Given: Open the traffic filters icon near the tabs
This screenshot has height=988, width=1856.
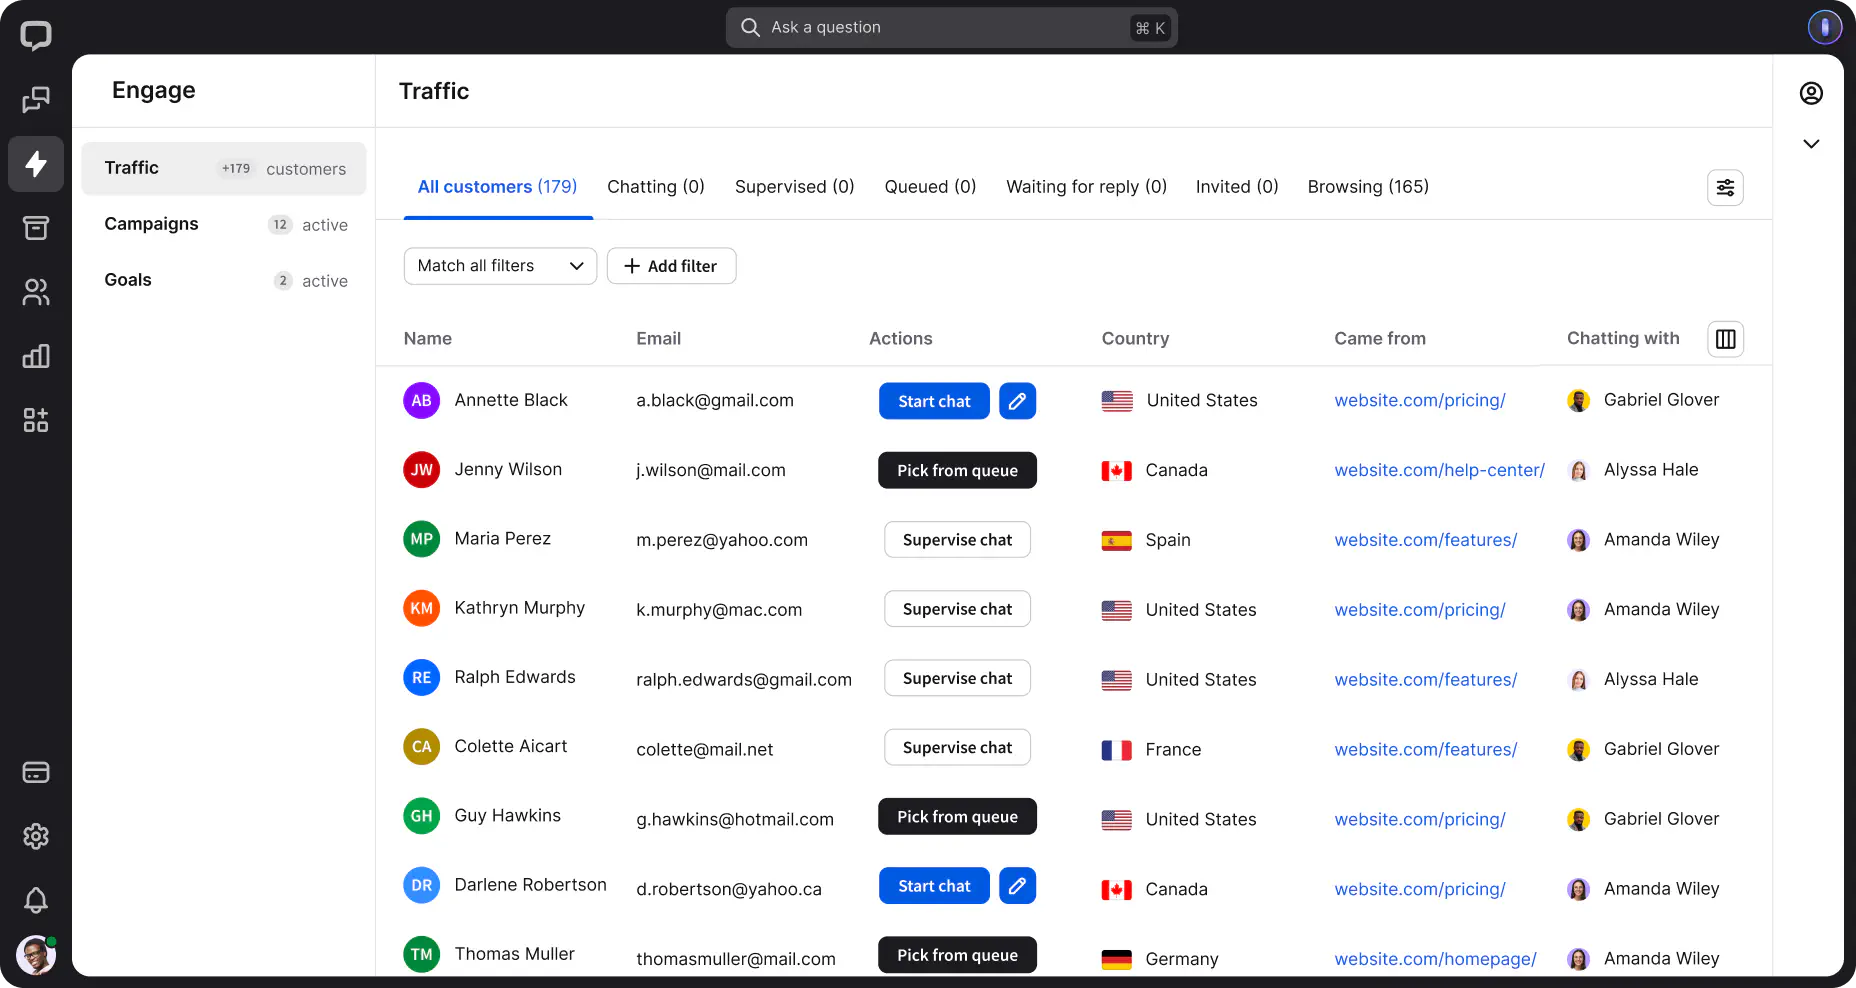Looking at the screenshot, I should coord(1725,187).
